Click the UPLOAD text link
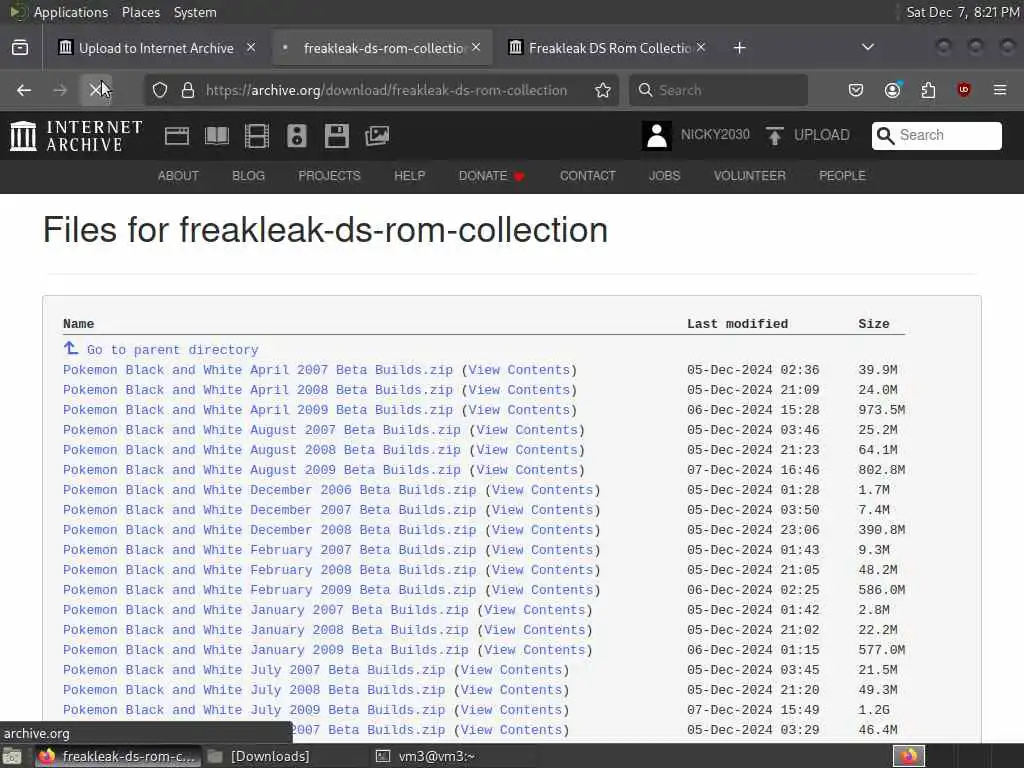Image resolution: width=1024 pixels, height=768 pixels. [x=822, y=135]
